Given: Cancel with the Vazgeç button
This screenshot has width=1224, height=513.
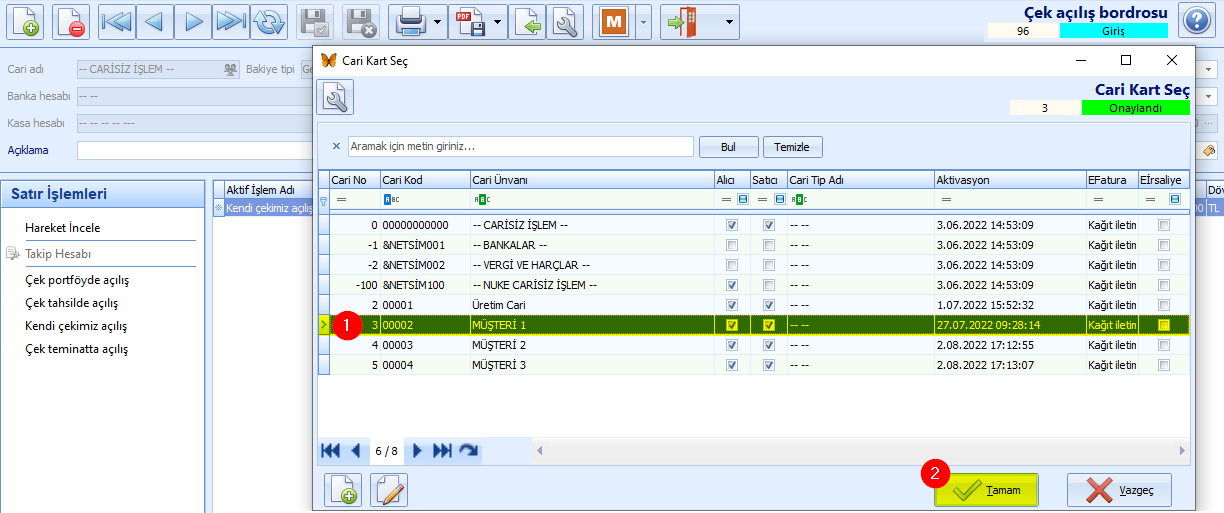Looking at the screenshot, I should pyautogui.click(x=1119, y=491).
